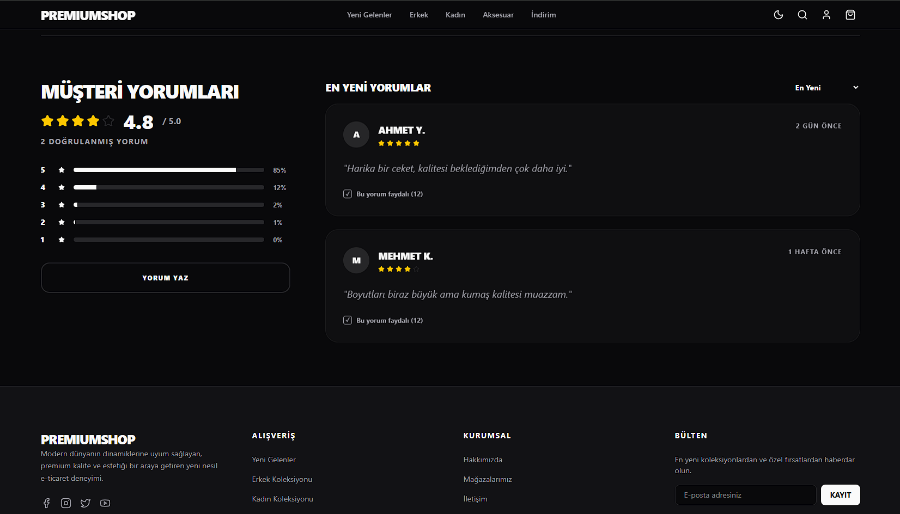This screenshot has height=514, width=900.
Task: Open user account profile icon
Action: (826, 15)
